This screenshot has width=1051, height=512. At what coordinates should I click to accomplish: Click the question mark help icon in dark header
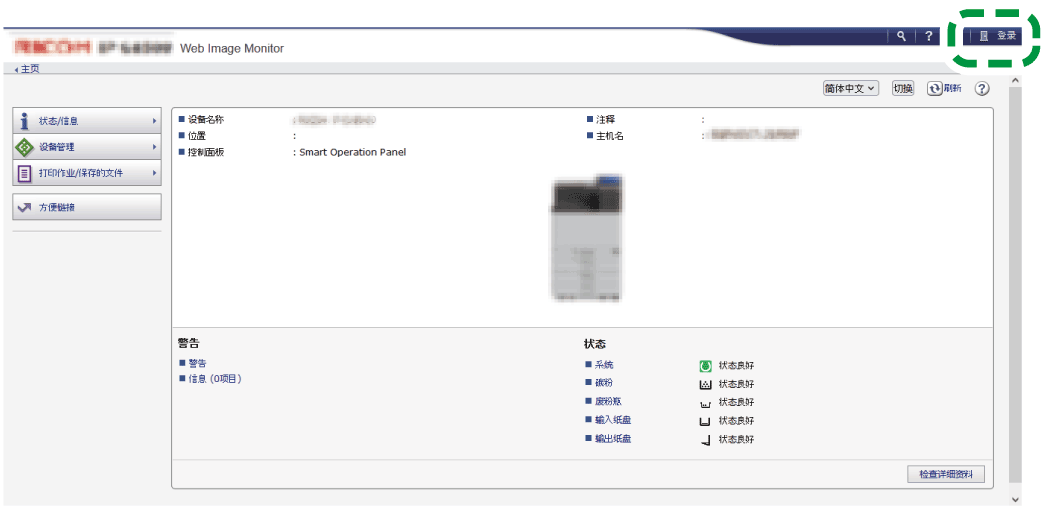929,36
